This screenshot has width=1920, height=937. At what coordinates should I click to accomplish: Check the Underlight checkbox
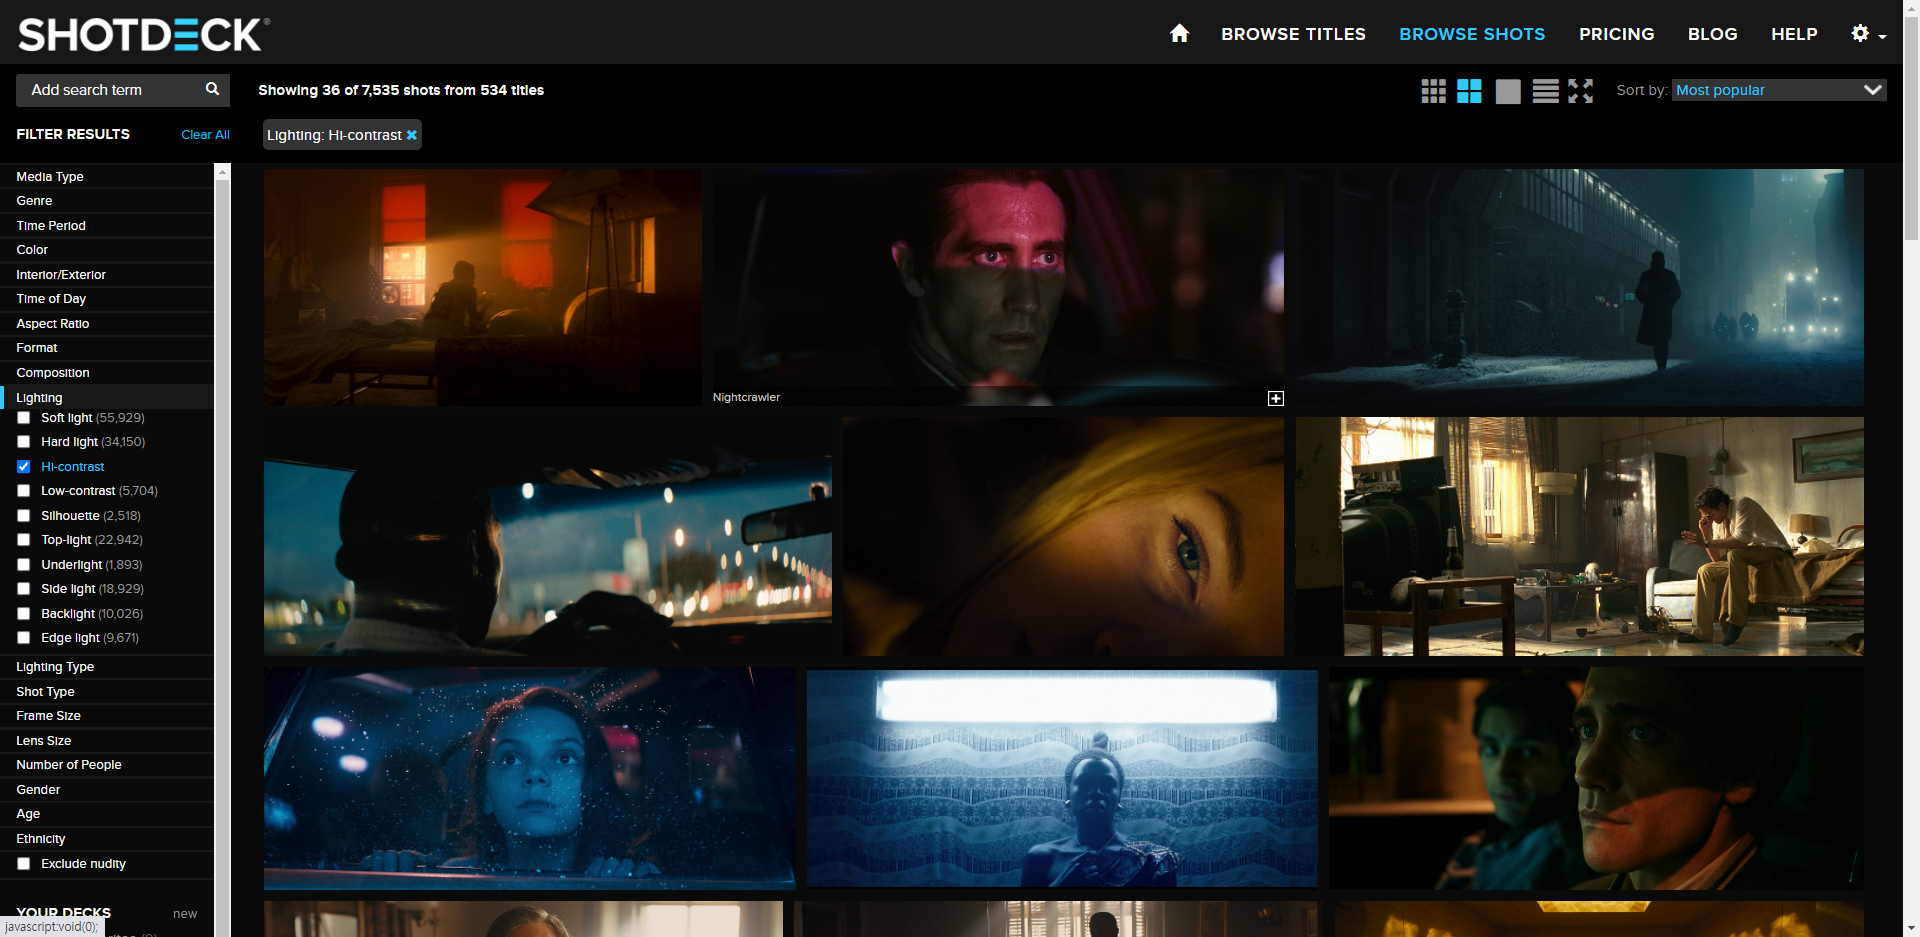pos(24,565)
